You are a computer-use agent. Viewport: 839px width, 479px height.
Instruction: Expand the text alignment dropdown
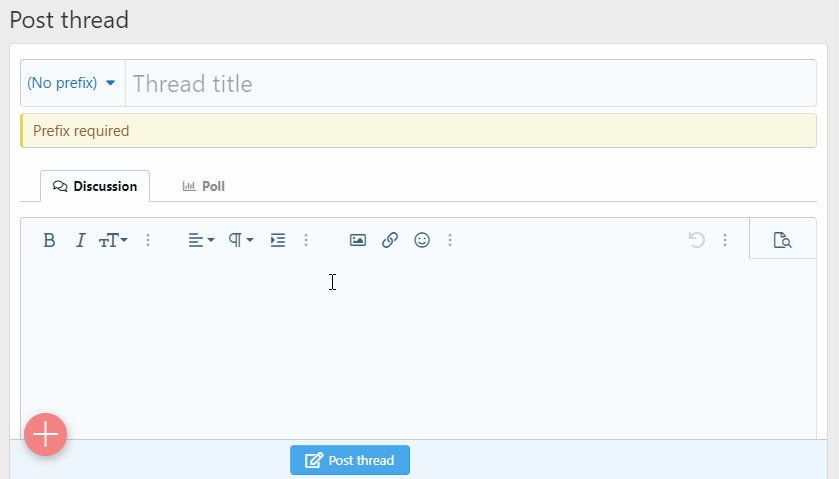pyautogui.click(x=201, y=240)
